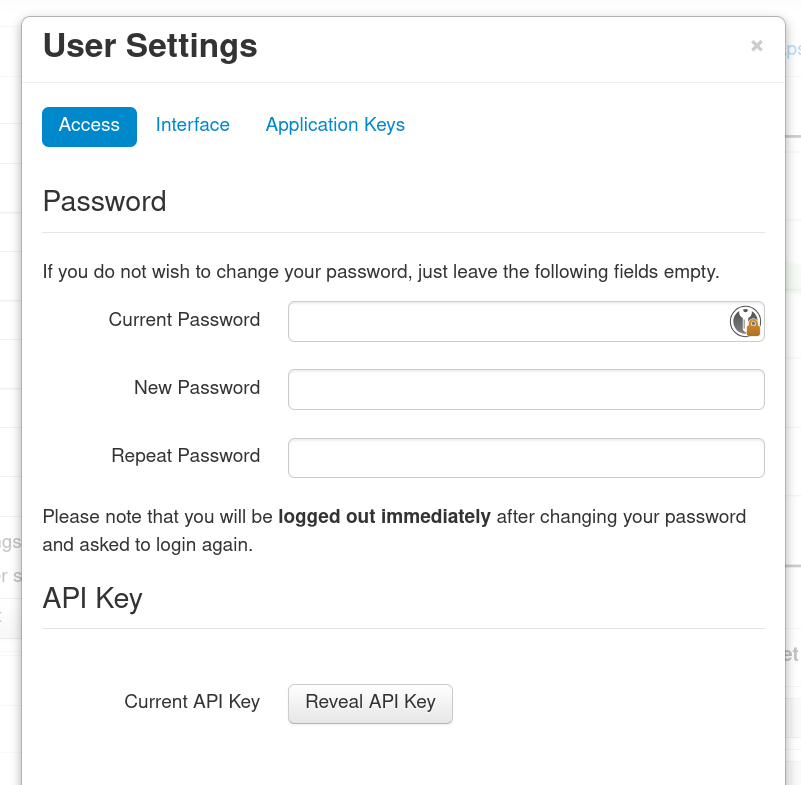Click the highlighted blue Access button
This screenshot has width=801, height=785.
[x=89, y=126]
